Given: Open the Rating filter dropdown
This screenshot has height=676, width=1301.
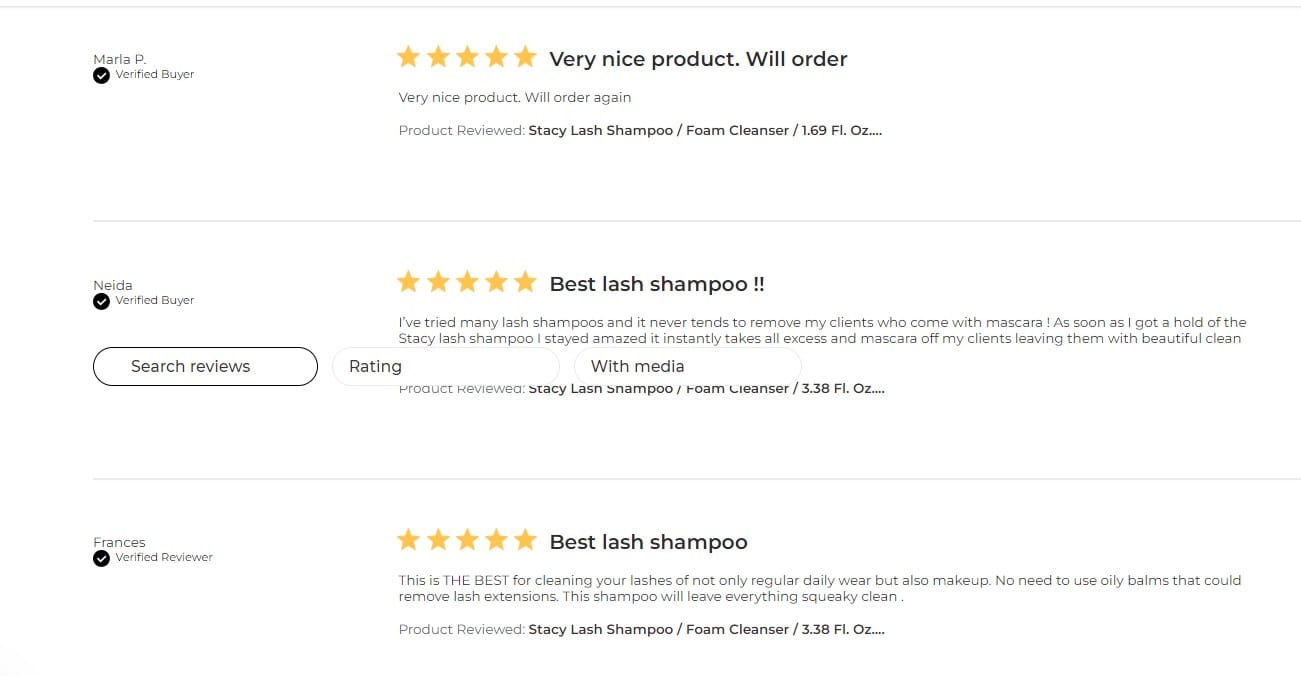Looking at the screenshot, I should [445, 366].
